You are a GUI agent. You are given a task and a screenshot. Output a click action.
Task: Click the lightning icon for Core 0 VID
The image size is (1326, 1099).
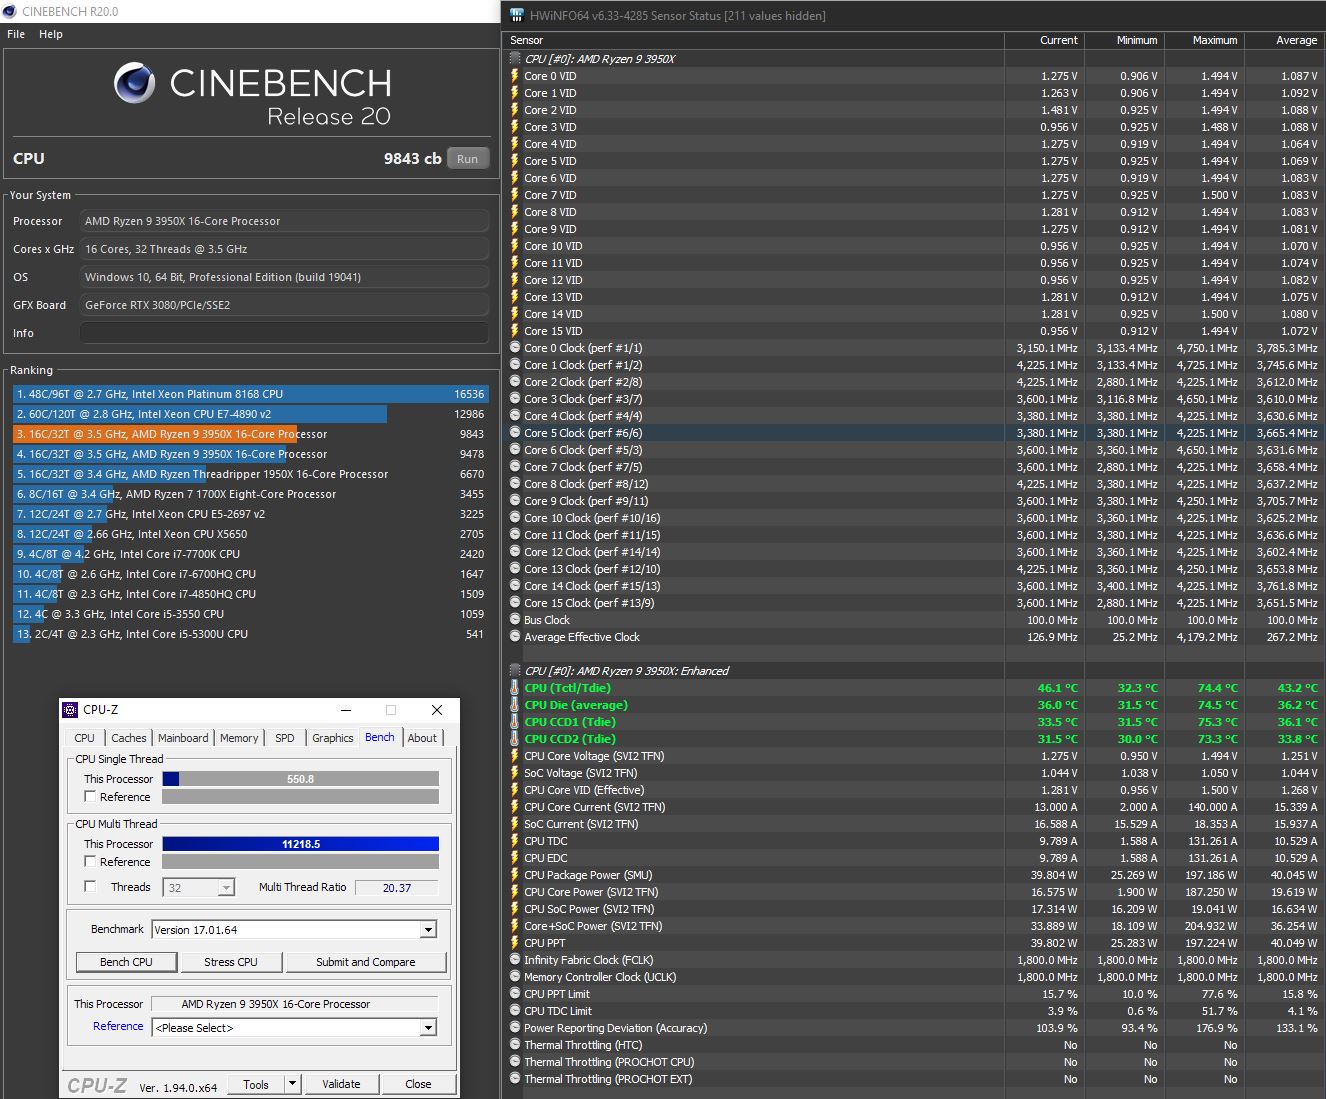point(515,76)
